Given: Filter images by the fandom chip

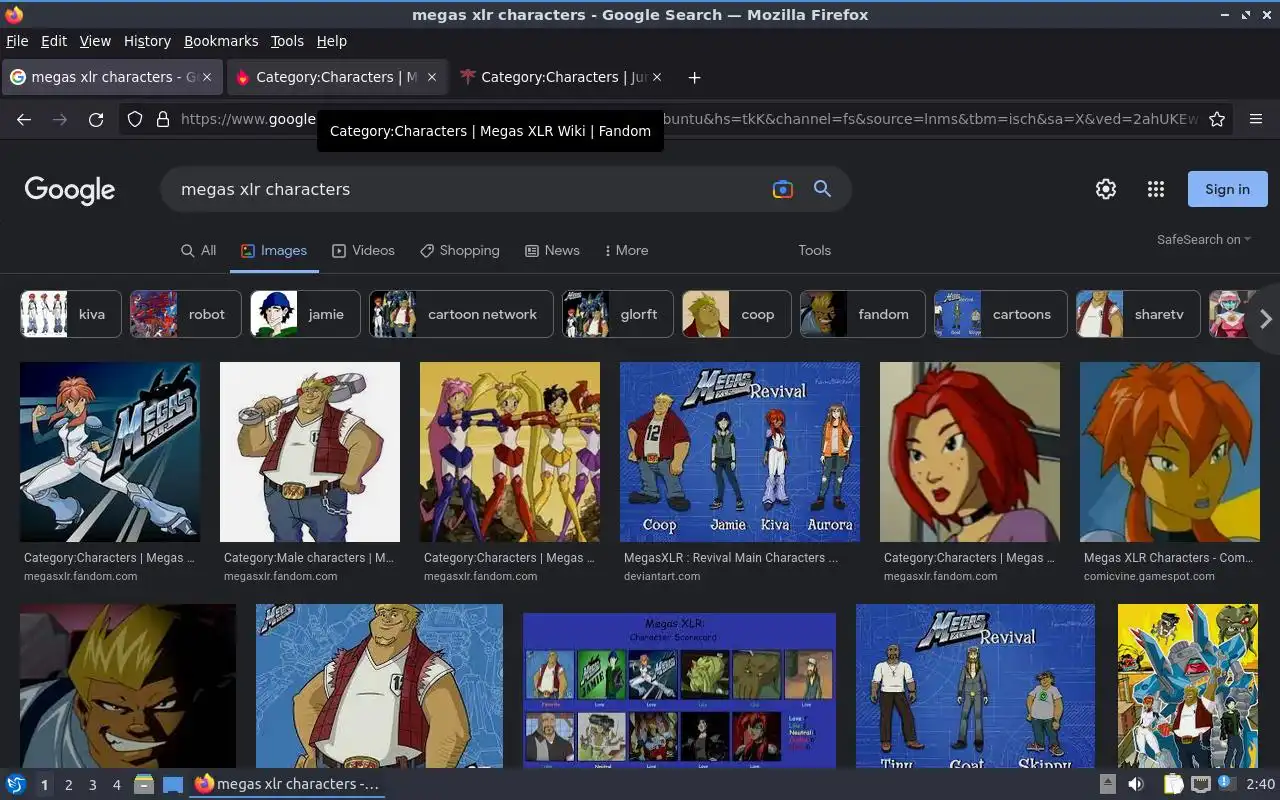Looking at the screenshot, I should [x=863, y=314].
